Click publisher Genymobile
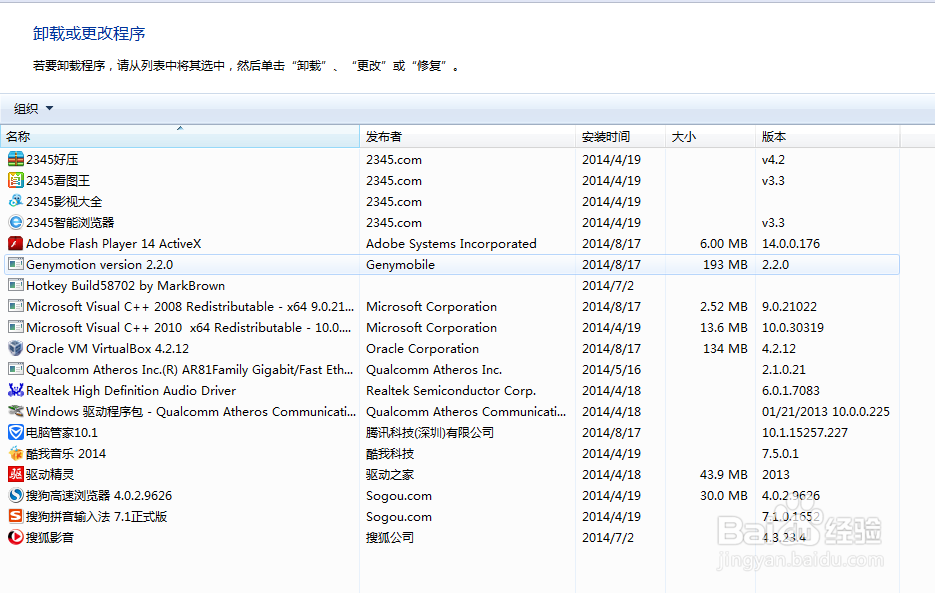Screen dimensions: 935x593 click(x=400, y=265)
